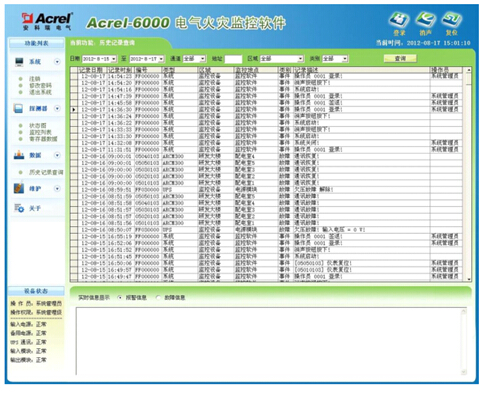Open the 关于 about icon
The width and height of the screenshot is (487, 393).
(x=19, y=208)
